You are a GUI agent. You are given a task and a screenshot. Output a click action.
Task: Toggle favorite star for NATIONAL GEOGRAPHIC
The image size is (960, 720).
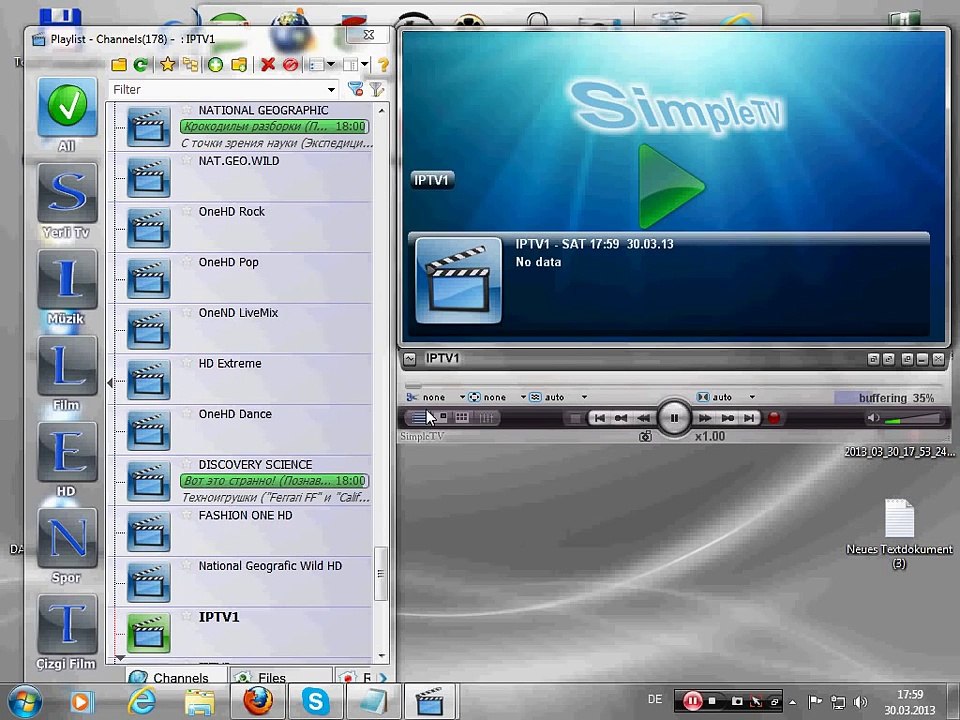(x=187, y=109)
